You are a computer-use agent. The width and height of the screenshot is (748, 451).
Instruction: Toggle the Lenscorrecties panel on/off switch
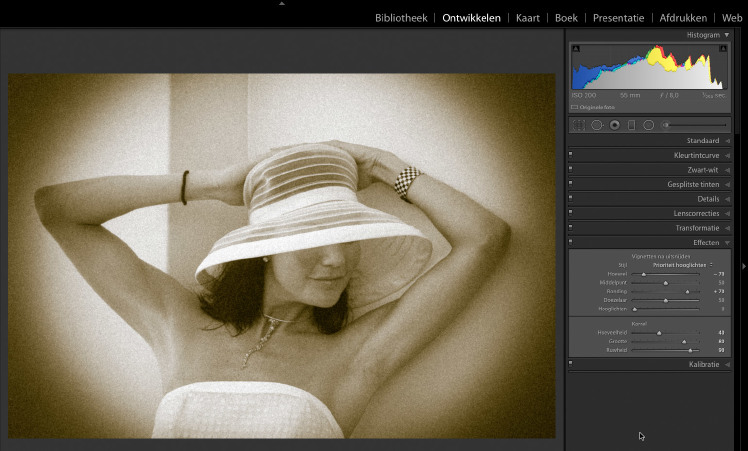click(x=571, y=213)
